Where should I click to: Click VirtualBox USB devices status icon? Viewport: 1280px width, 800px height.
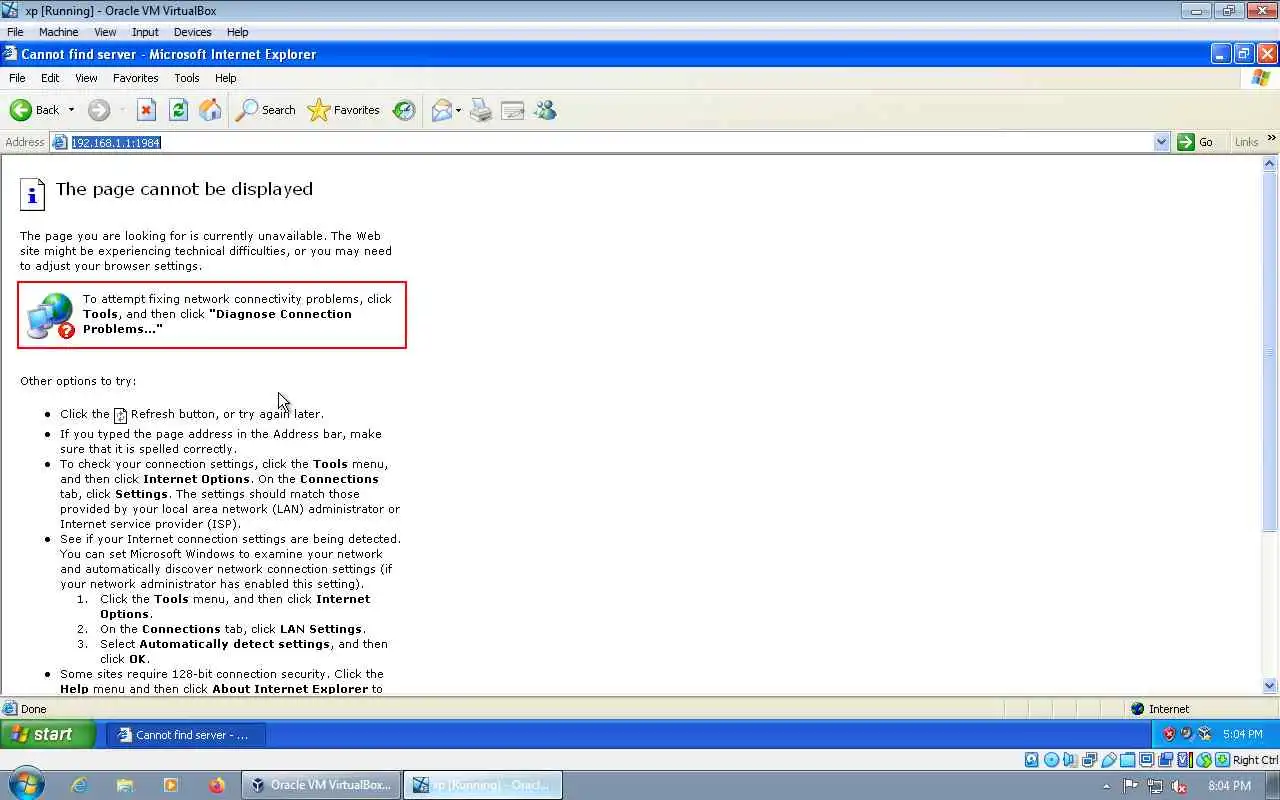[1109, 760]
